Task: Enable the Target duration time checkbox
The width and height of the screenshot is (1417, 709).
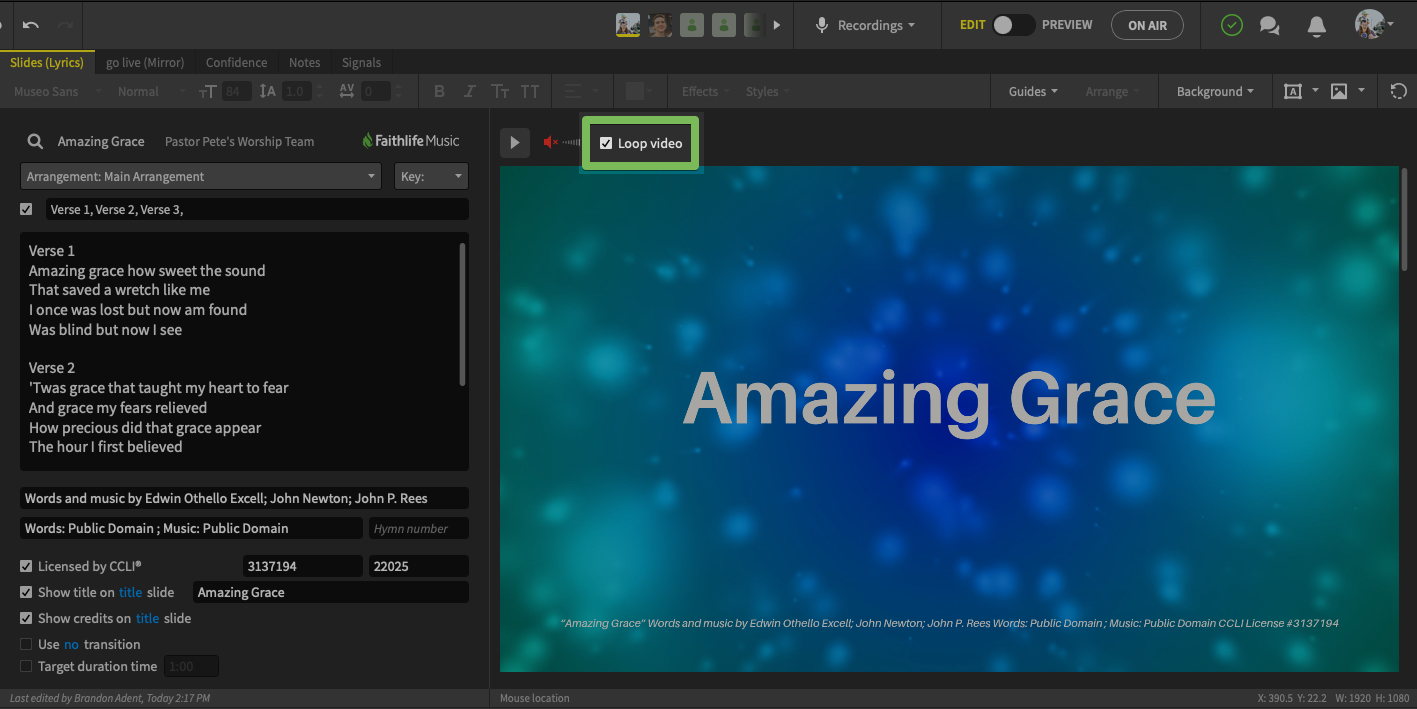Action: tap(26, 666)
